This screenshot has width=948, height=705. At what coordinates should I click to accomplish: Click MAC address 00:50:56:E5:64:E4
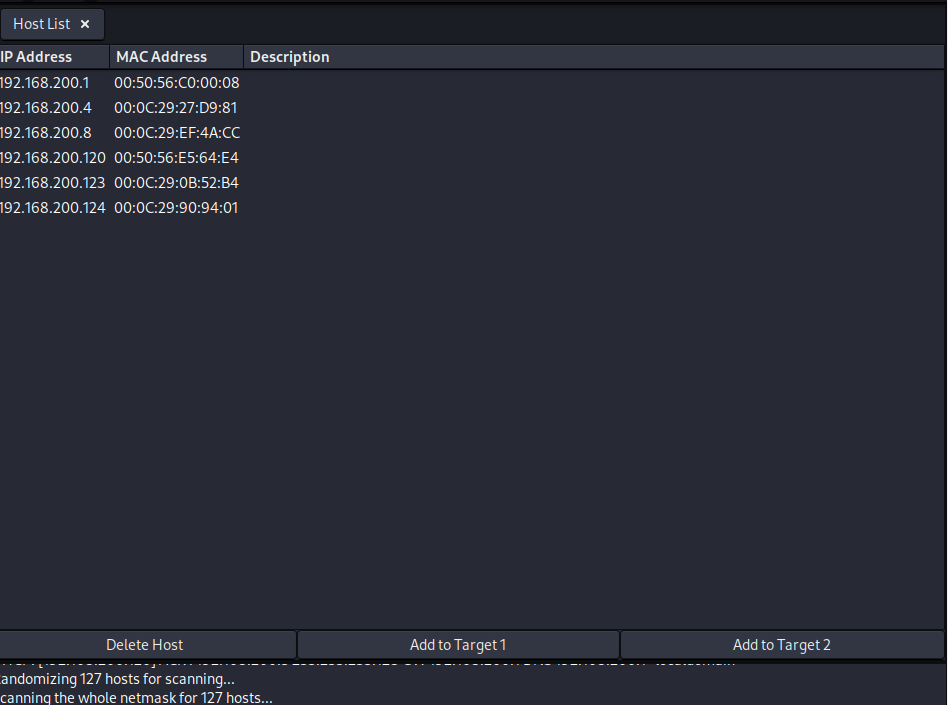pos(176,158)
